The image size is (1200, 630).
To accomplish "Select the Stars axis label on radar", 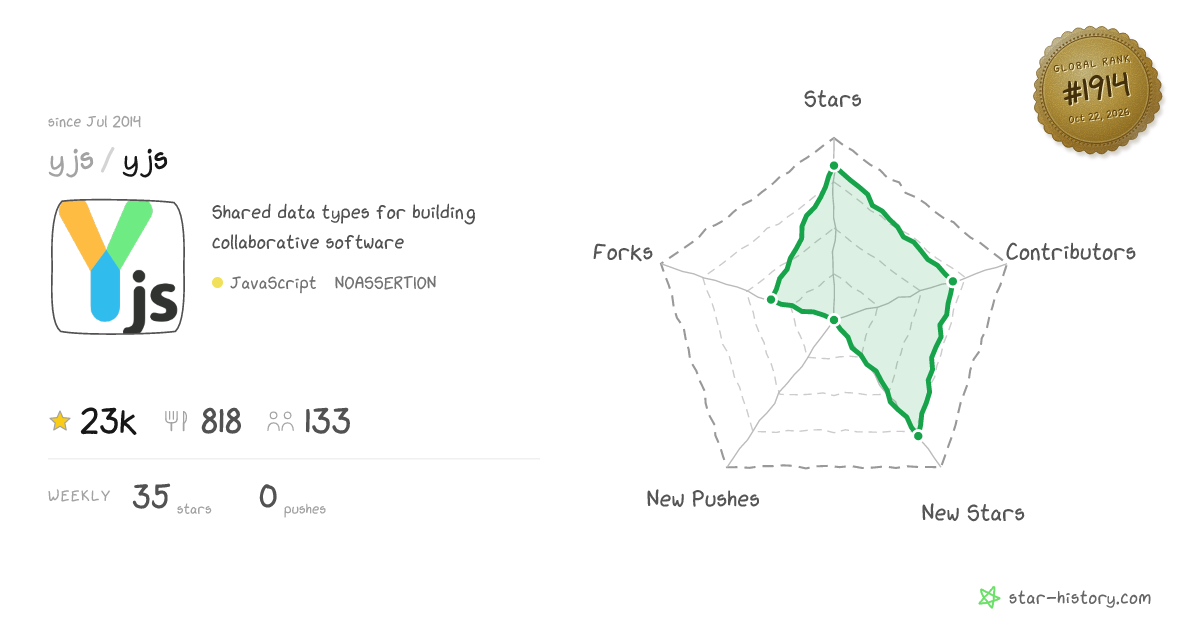I will point(833,99).
